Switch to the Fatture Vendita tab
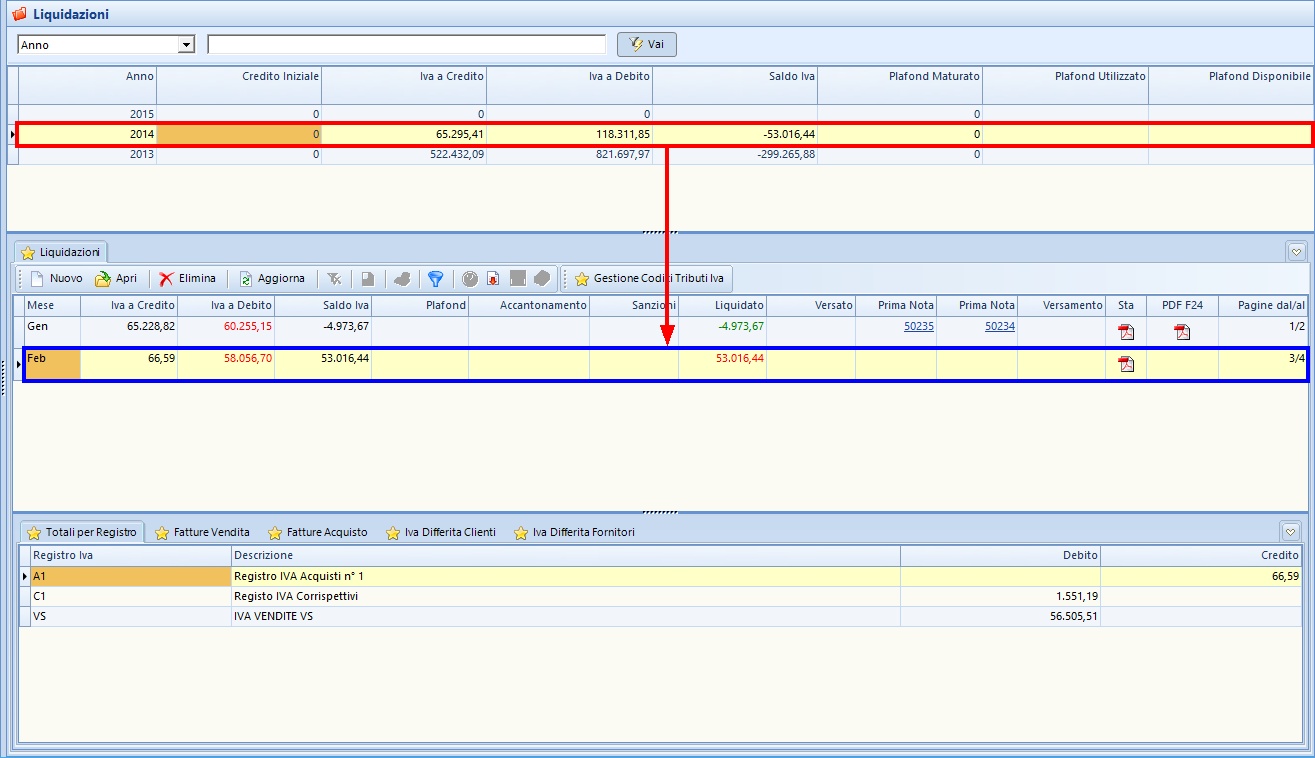The image size is (1315, 758). tap(202, 532)
